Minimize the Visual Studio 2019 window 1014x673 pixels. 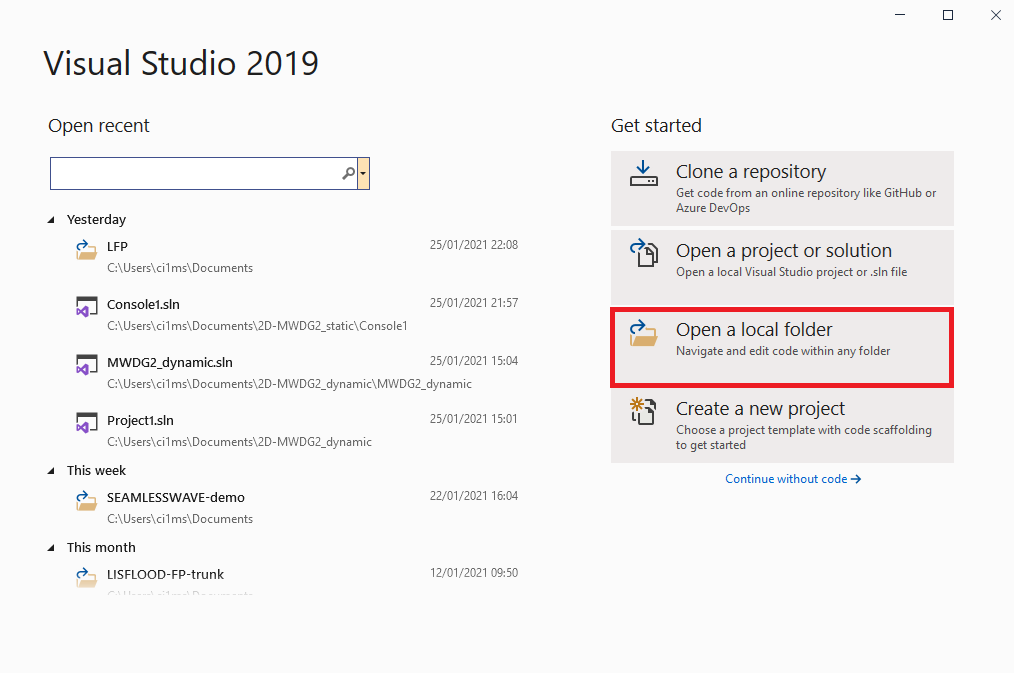click(900, 15)
